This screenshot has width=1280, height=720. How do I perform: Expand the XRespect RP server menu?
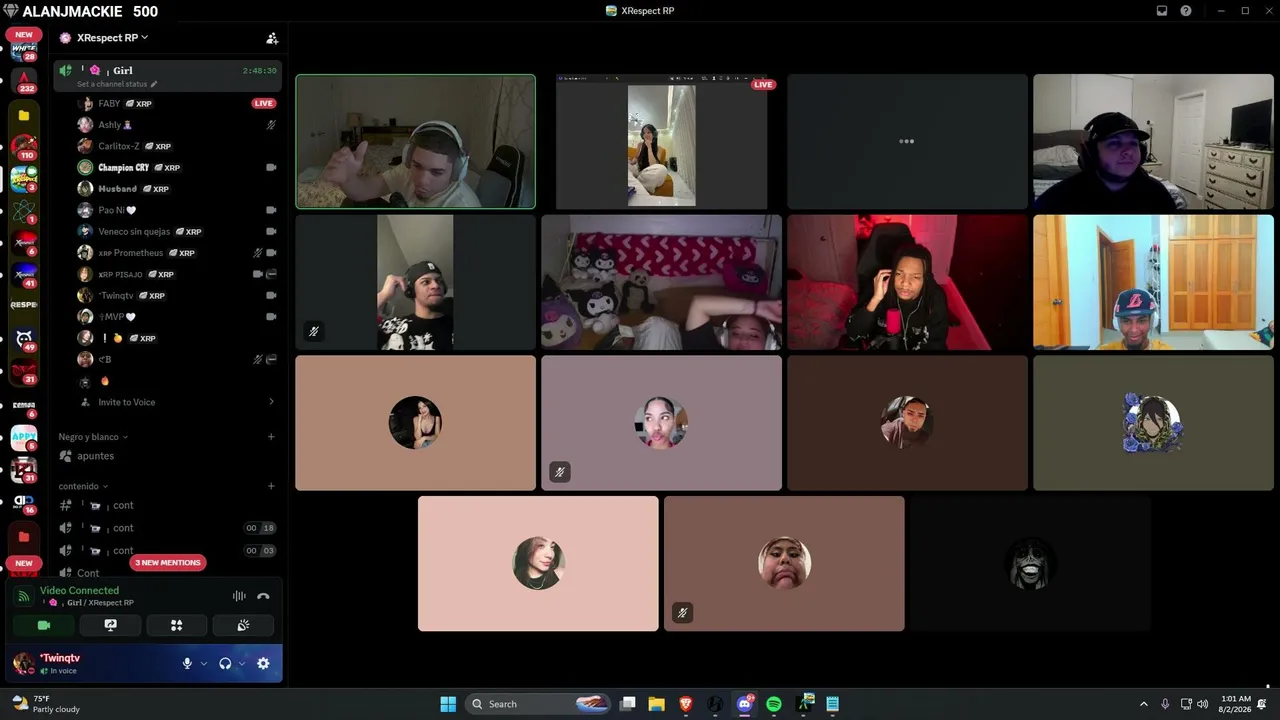103,38
